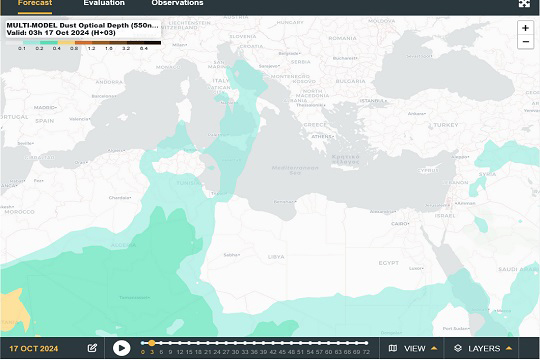Click the light teal legend swatch near 0.1
Image resolution: width=540 pixels, height=360 pixels.
31,43
